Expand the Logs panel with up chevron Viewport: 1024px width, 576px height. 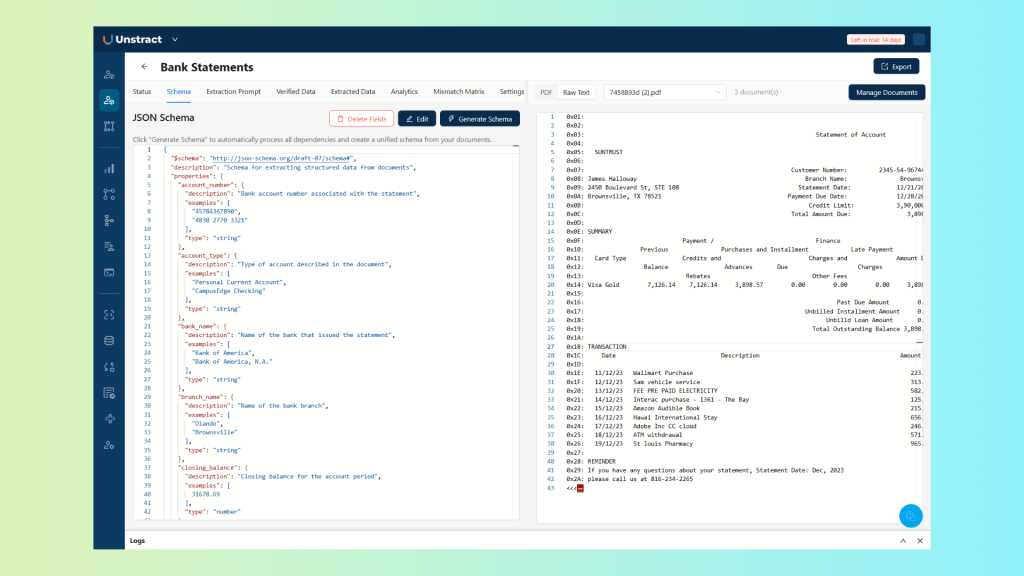click(x=902, y=541)
